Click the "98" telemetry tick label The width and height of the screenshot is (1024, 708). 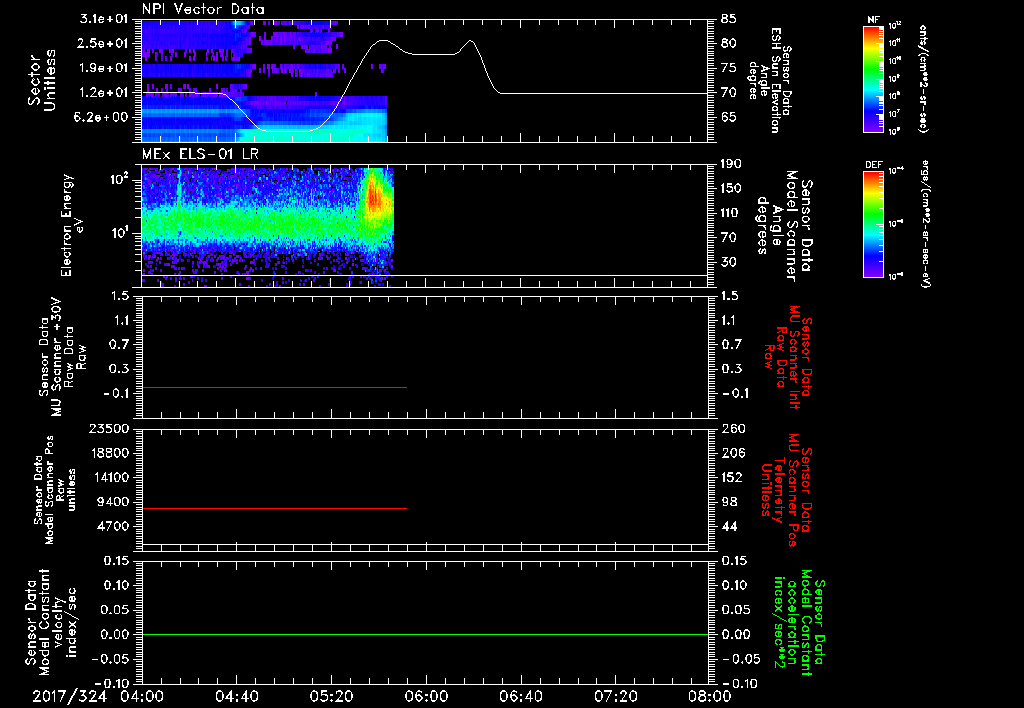tap(729, 502)
